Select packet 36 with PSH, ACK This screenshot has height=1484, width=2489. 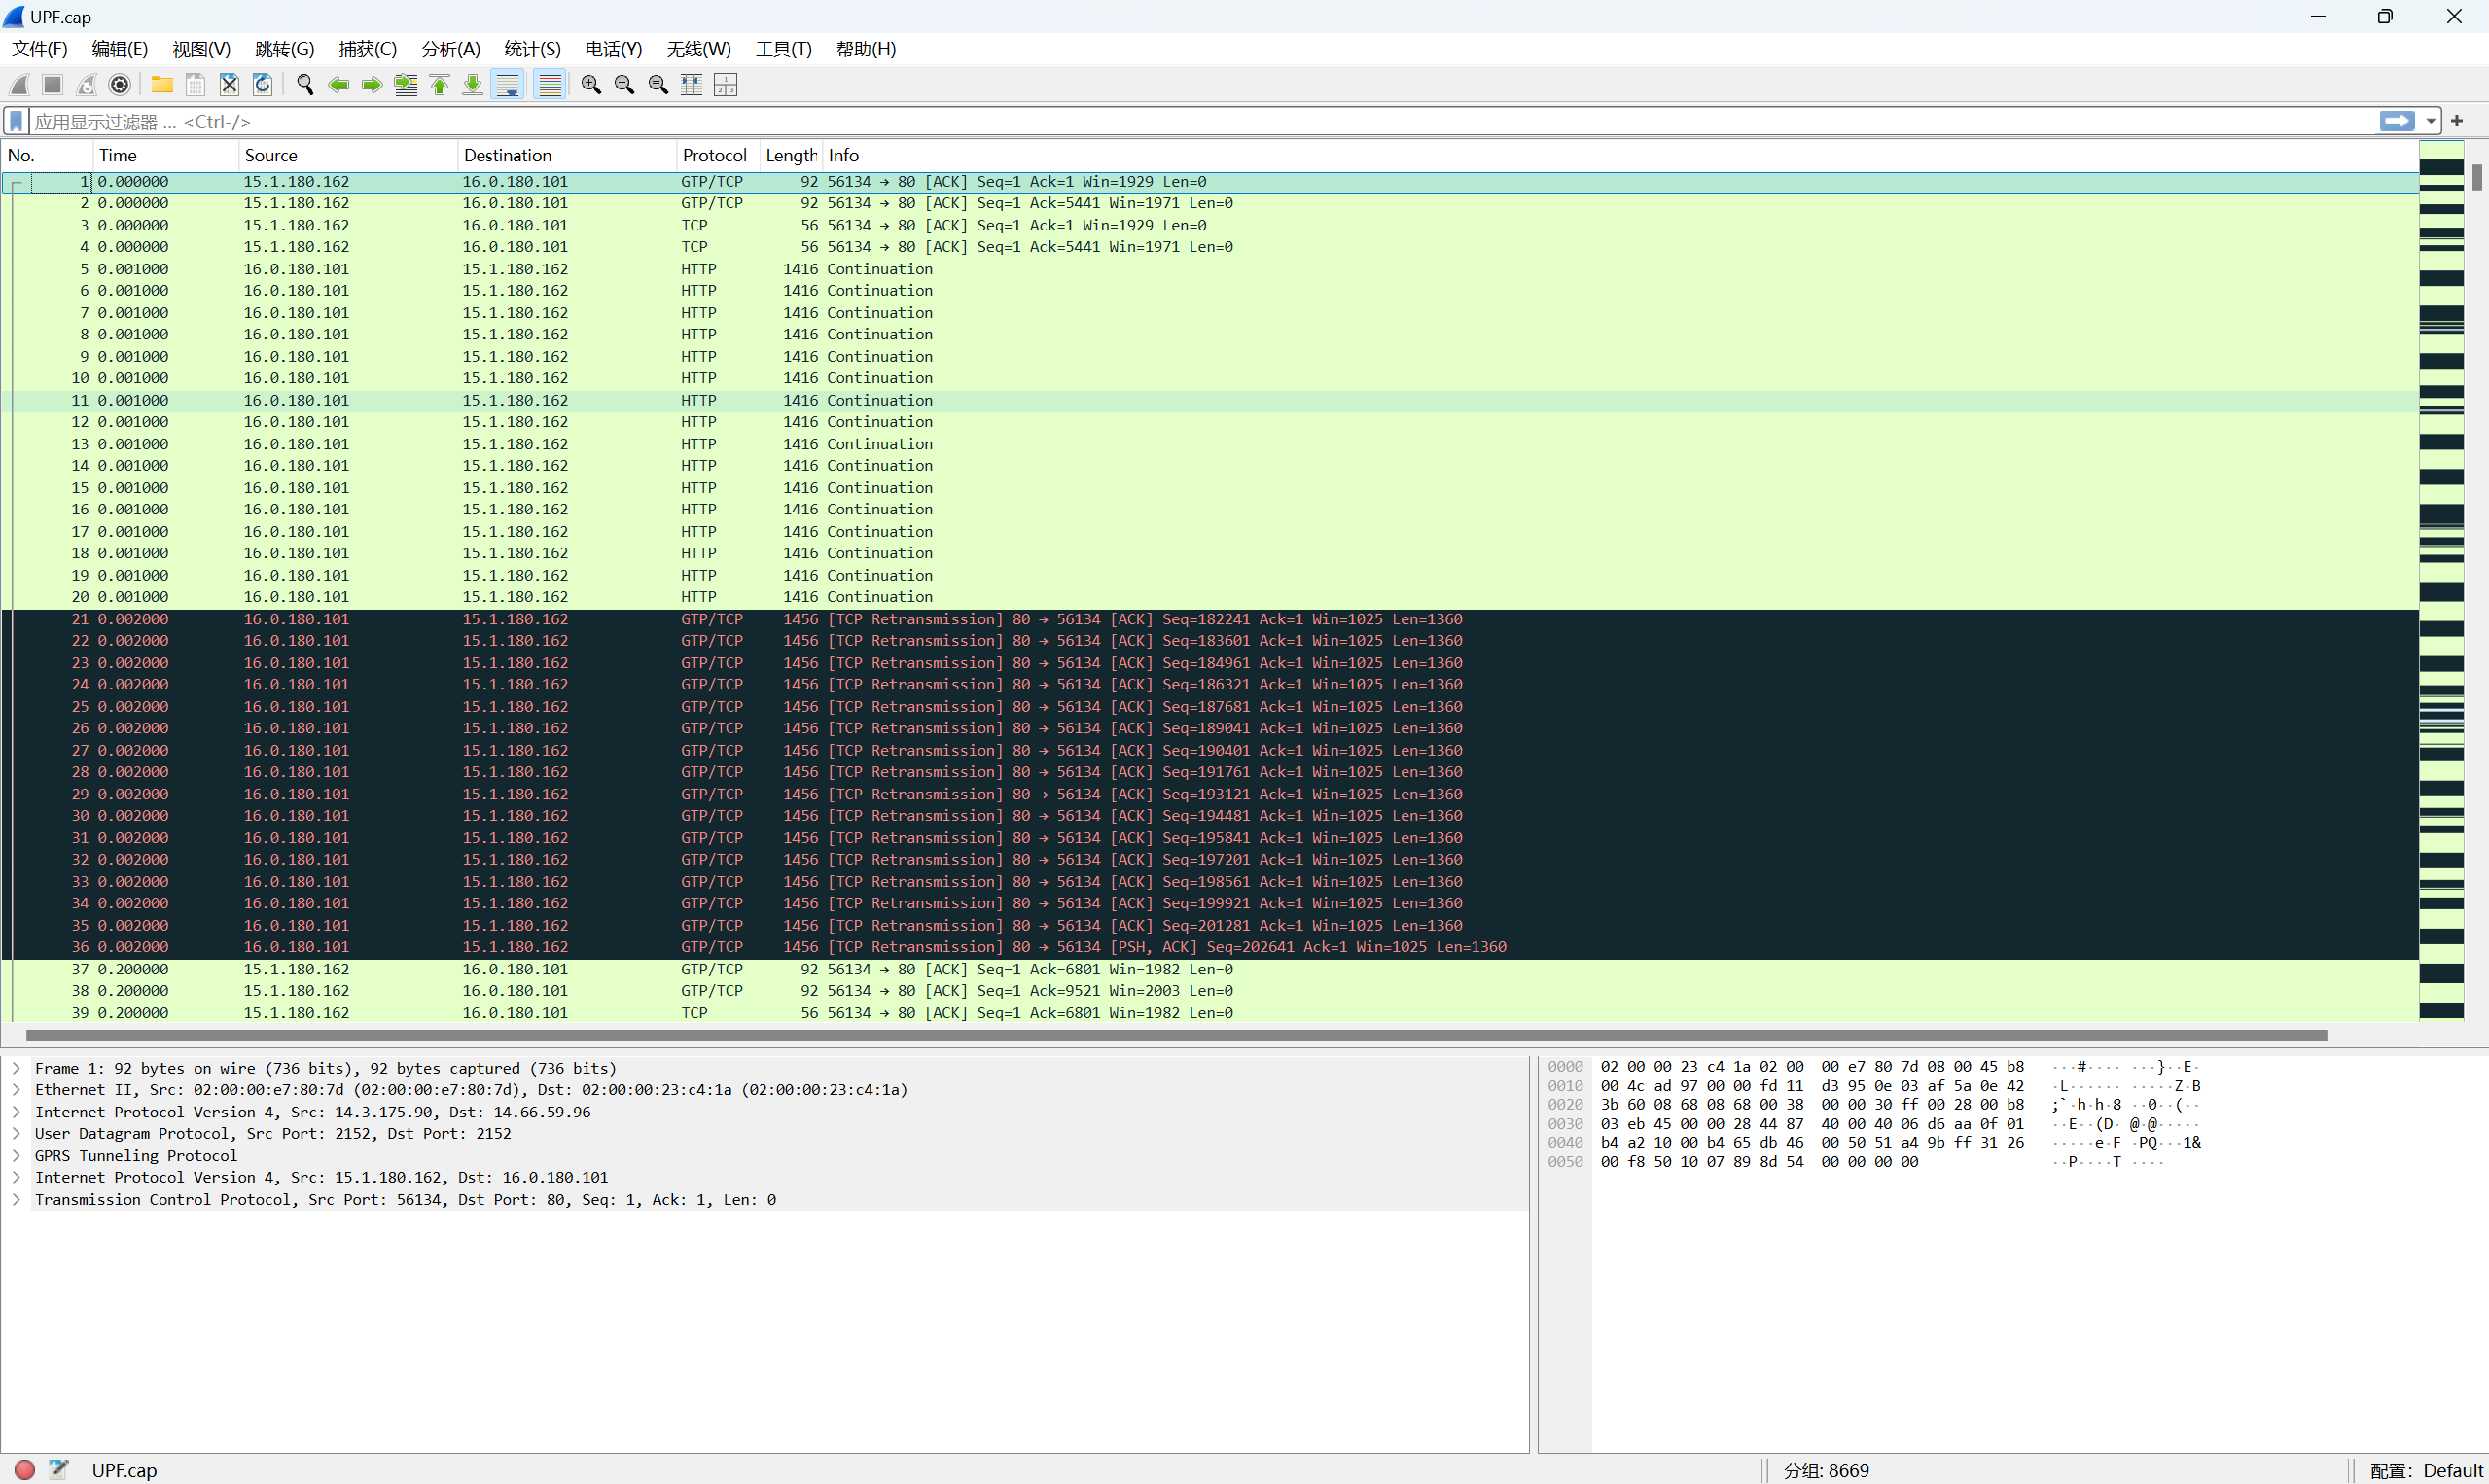pos(1210,947)
